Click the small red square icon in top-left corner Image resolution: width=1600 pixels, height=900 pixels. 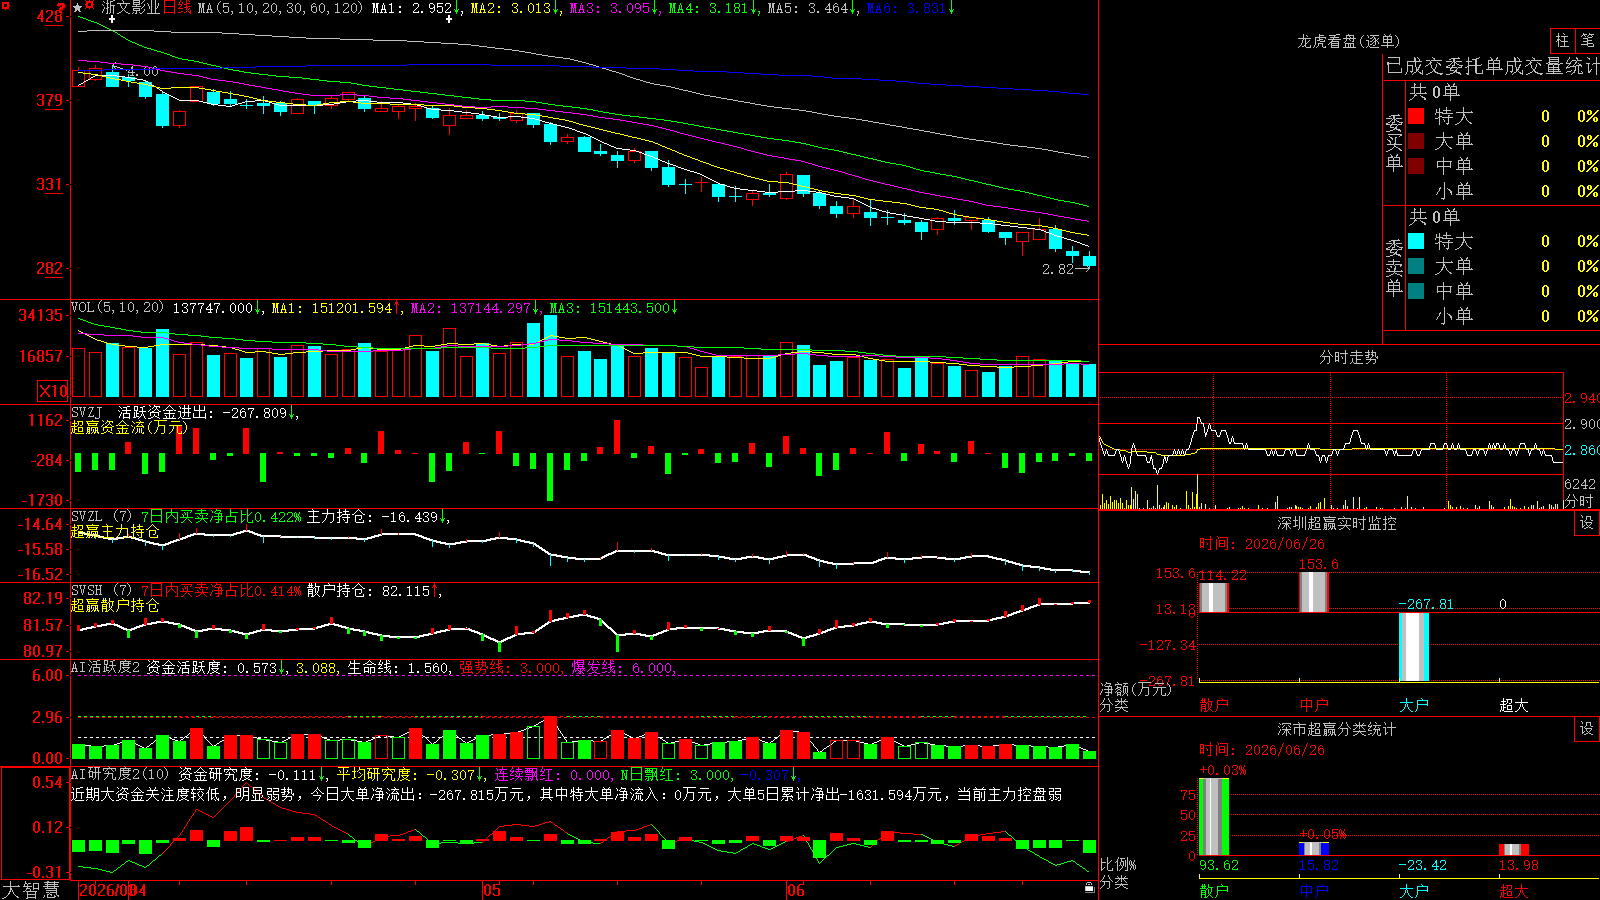pos(6,6)
